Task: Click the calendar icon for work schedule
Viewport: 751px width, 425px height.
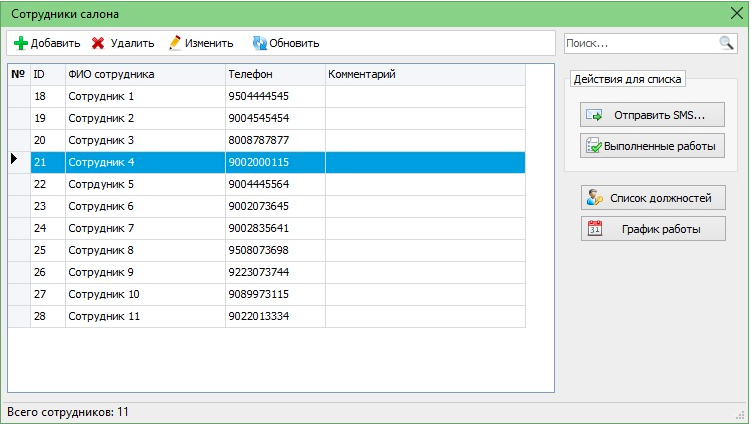Action: (x=594, y=229)
